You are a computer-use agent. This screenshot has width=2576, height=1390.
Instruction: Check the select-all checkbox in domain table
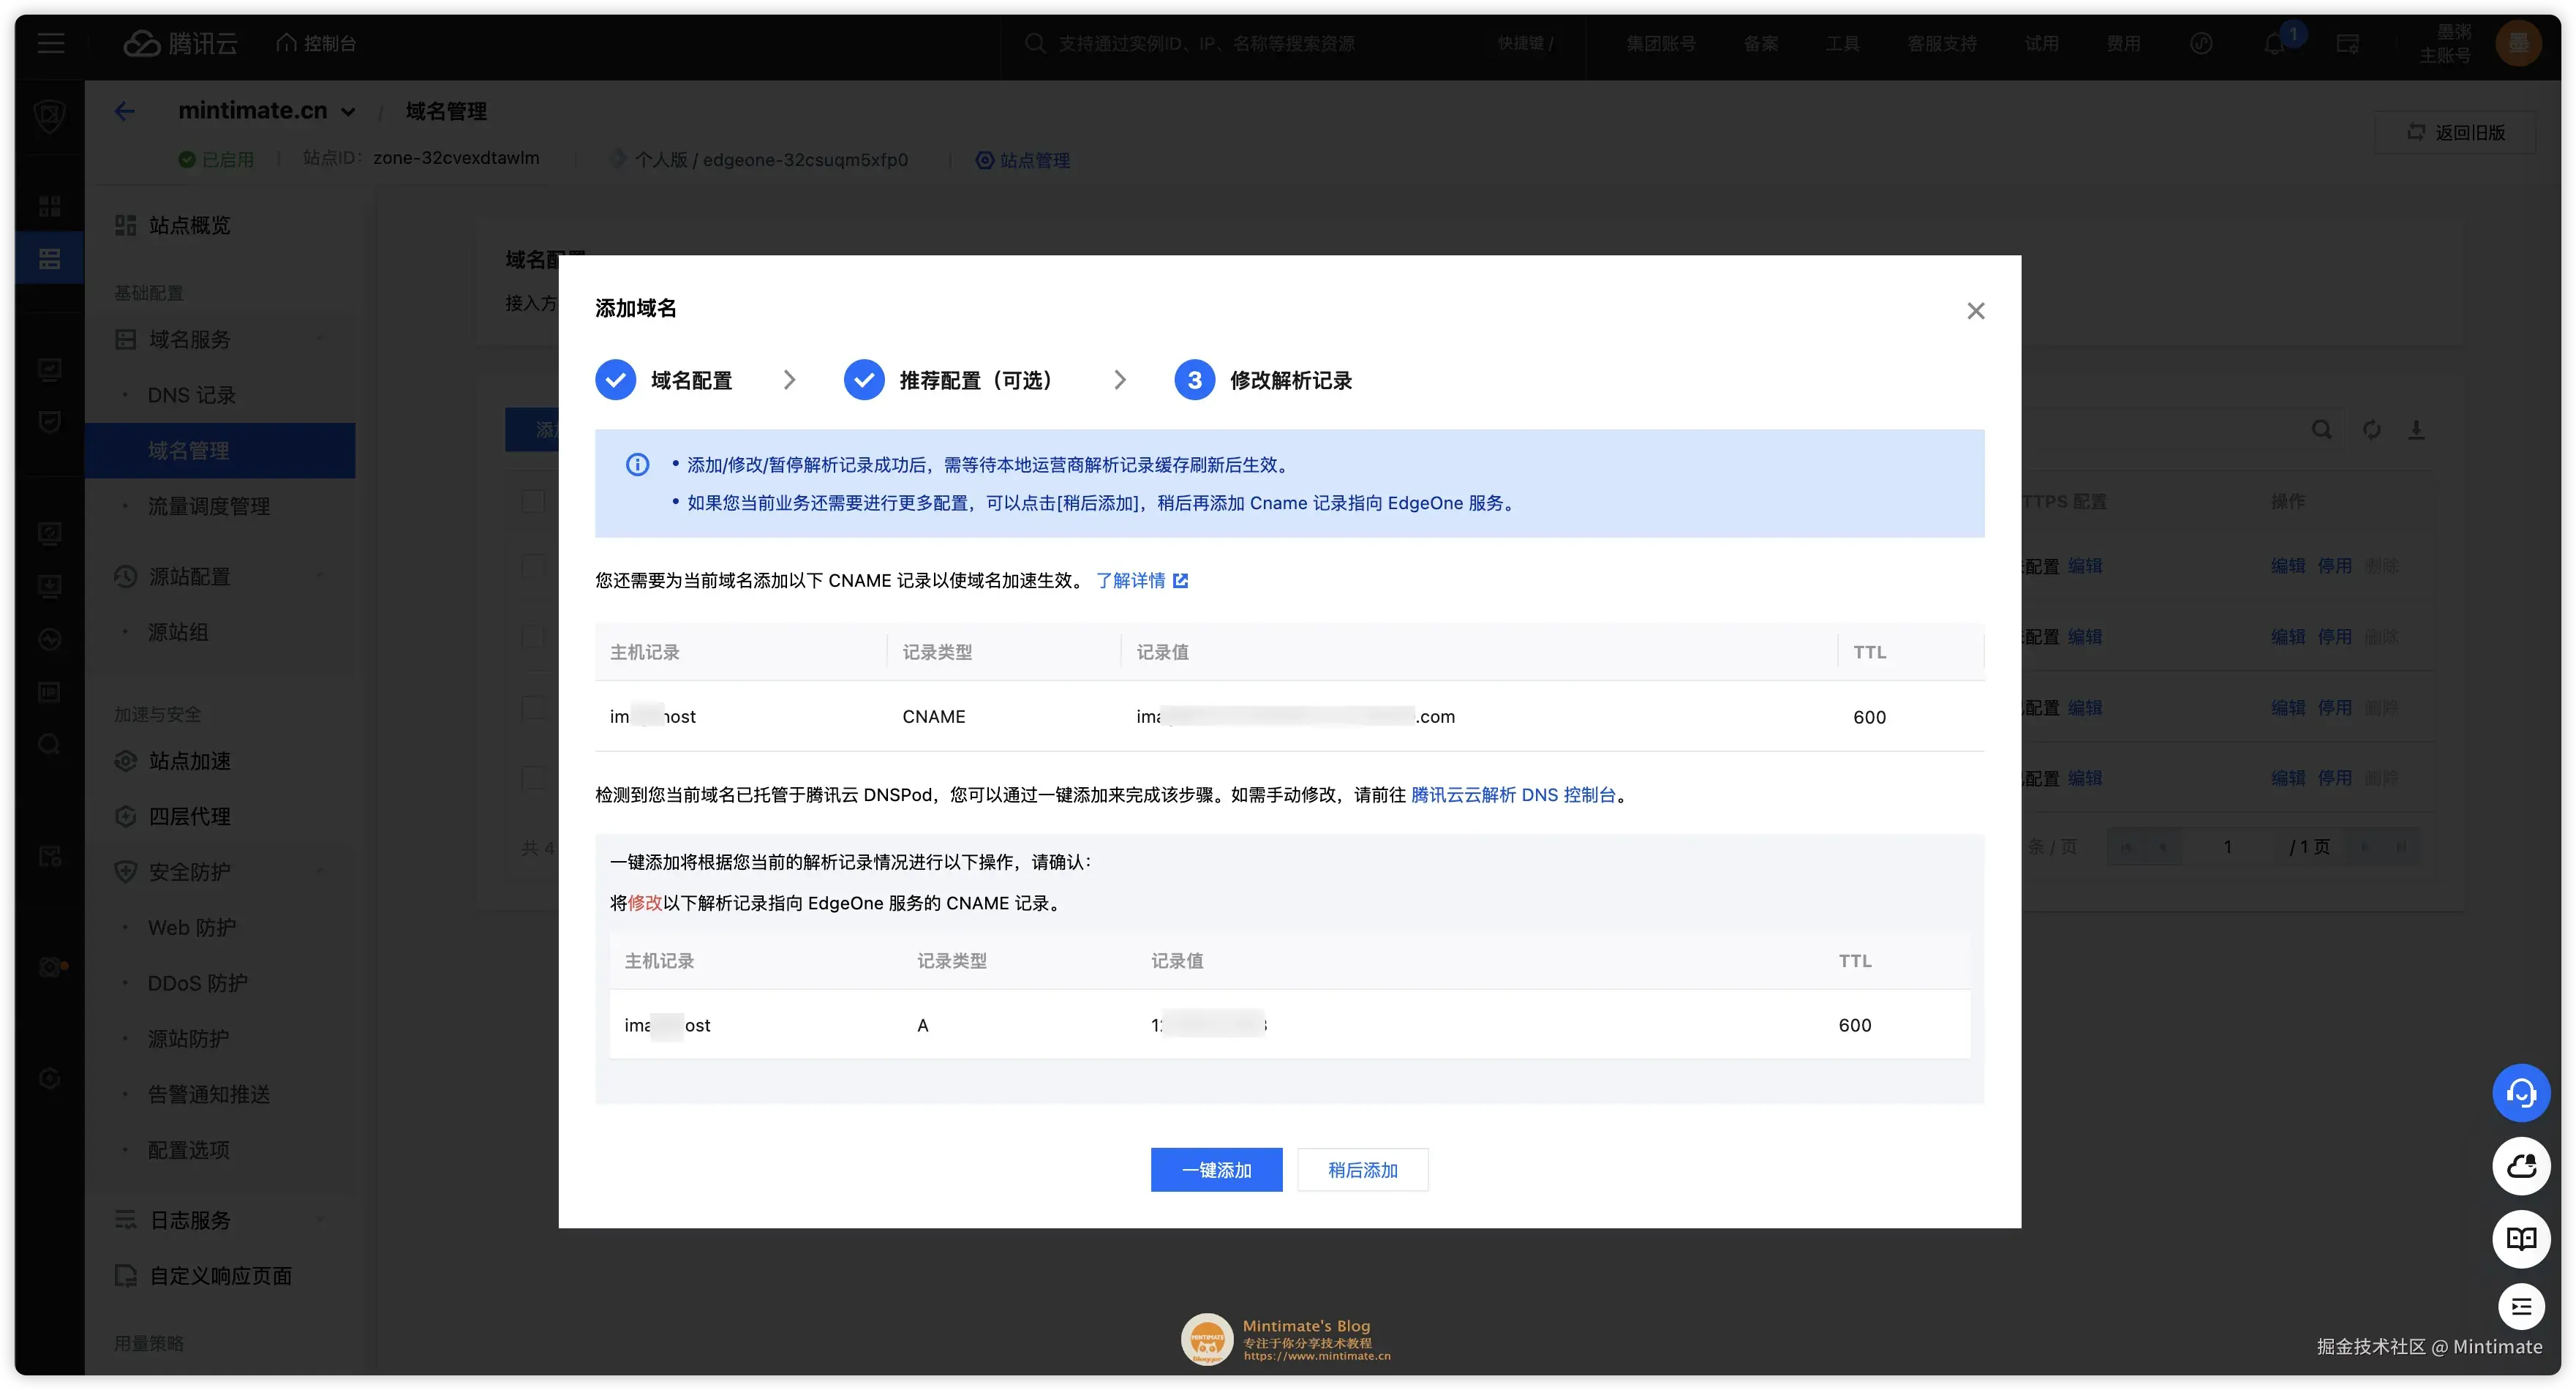tap(532, 501)
